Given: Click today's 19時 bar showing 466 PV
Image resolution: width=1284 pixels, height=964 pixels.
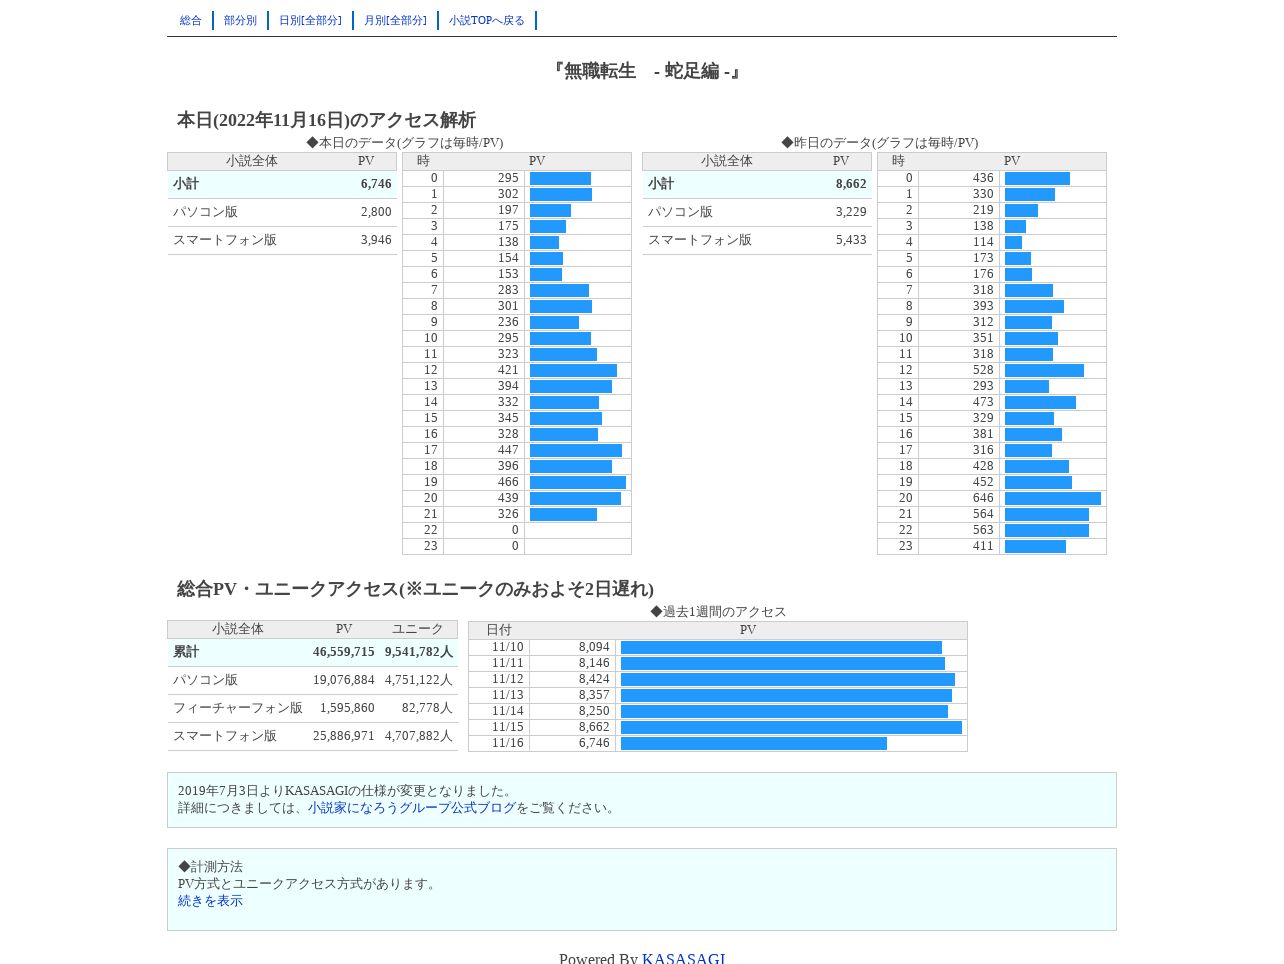Looking at the screenshot, I should (578, 482).
